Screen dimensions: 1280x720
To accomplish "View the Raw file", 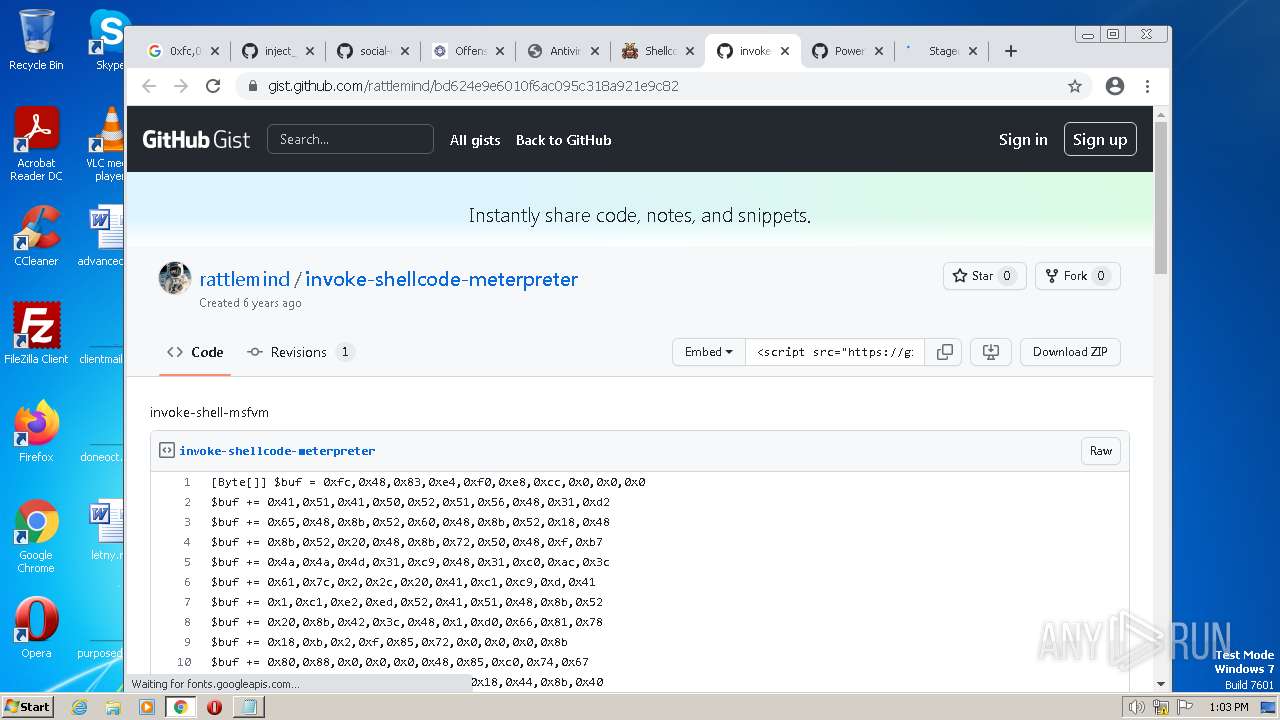I will tap(1101, 451).
